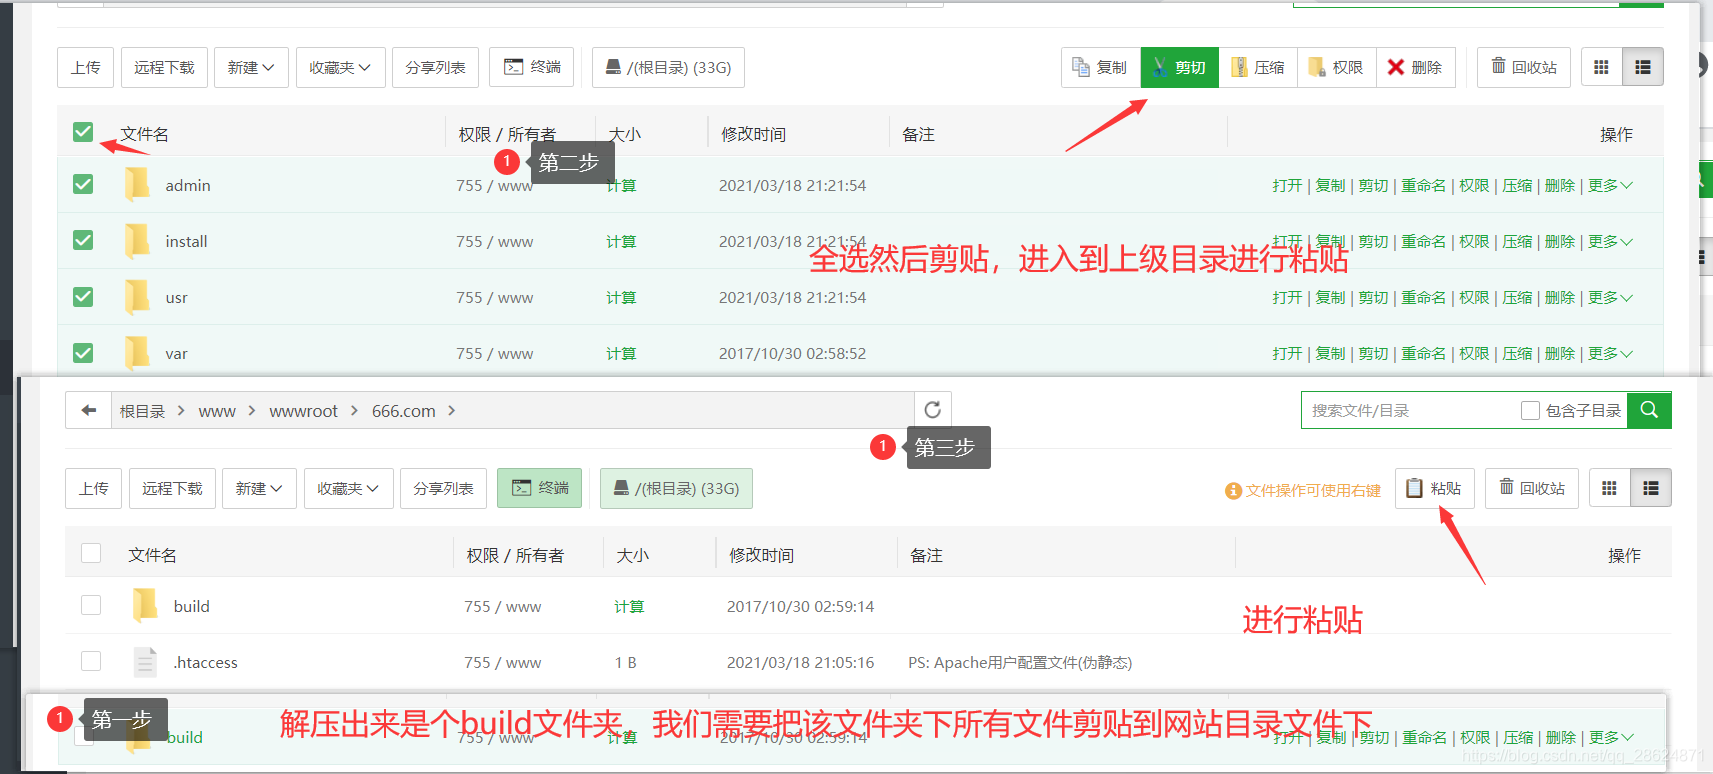The image size is (1713, 774).
Task: Switch to list view in top panel
Action: tap(1642, 67)
